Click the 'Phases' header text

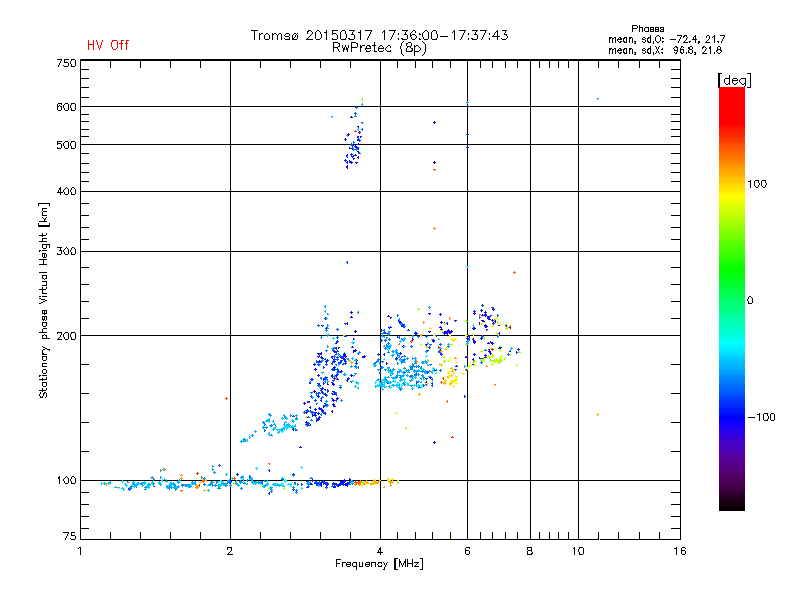click(647, 29)
